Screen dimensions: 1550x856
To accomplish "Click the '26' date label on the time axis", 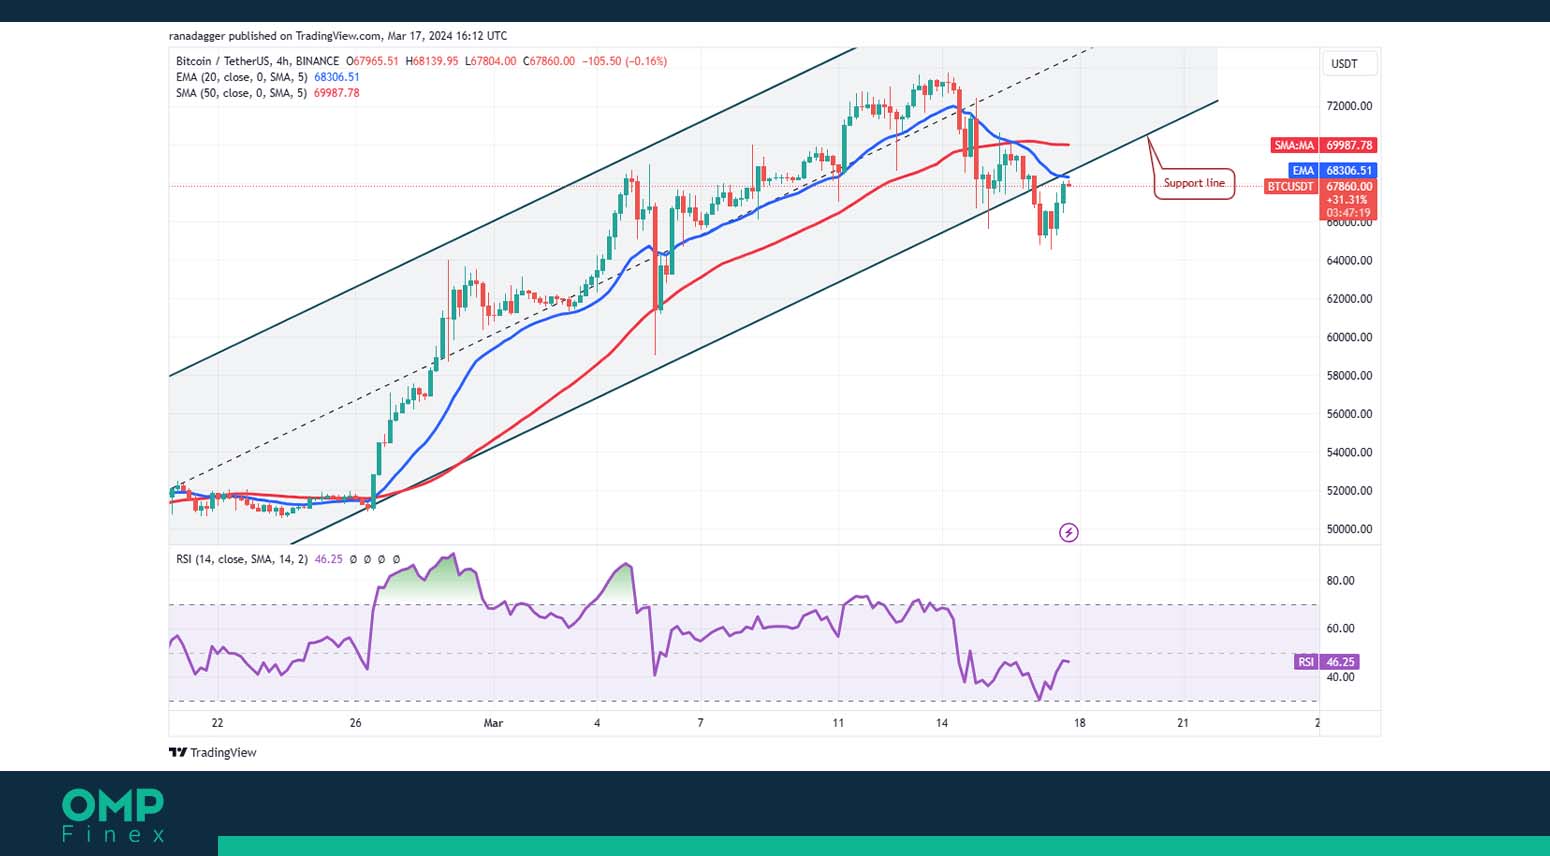I will click(355, 723).
